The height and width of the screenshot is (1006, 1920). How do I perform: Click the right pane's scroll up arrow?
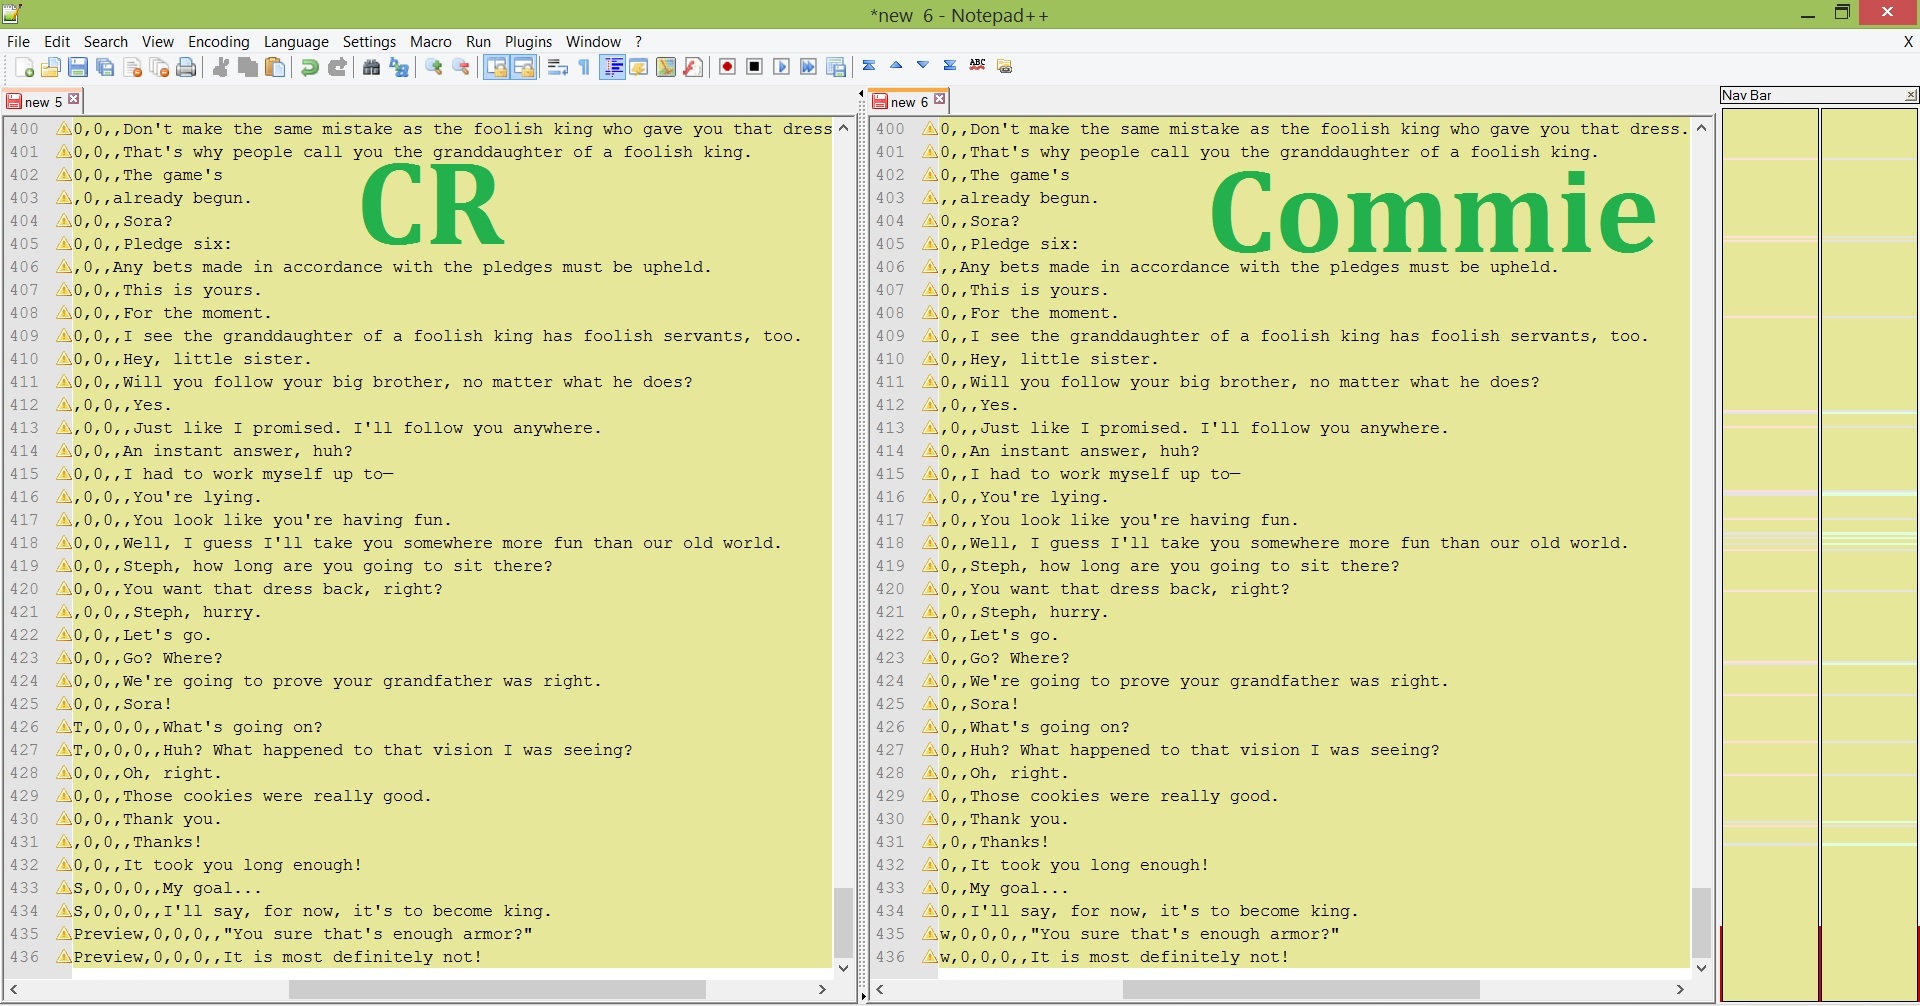click(x=1702, y=128)
